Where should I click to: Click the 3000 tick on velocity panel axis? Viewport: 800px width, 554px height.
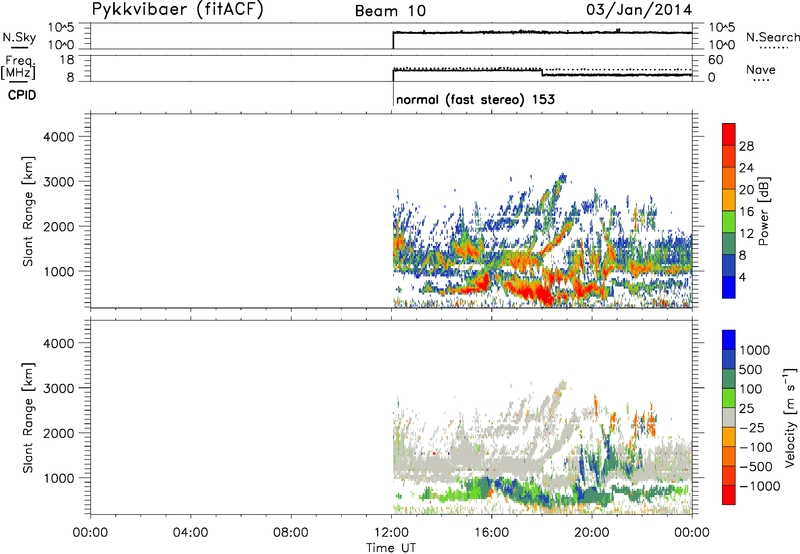coord(58,388)
